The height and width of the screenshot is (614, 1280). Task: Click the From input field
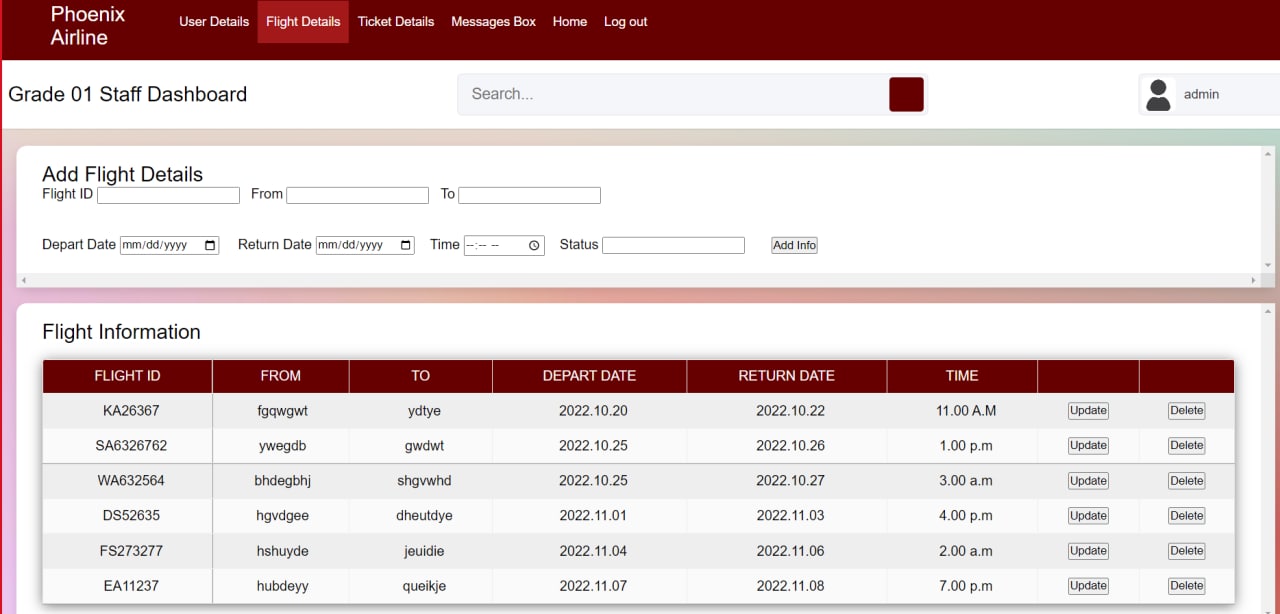click(x=357, y=195)
